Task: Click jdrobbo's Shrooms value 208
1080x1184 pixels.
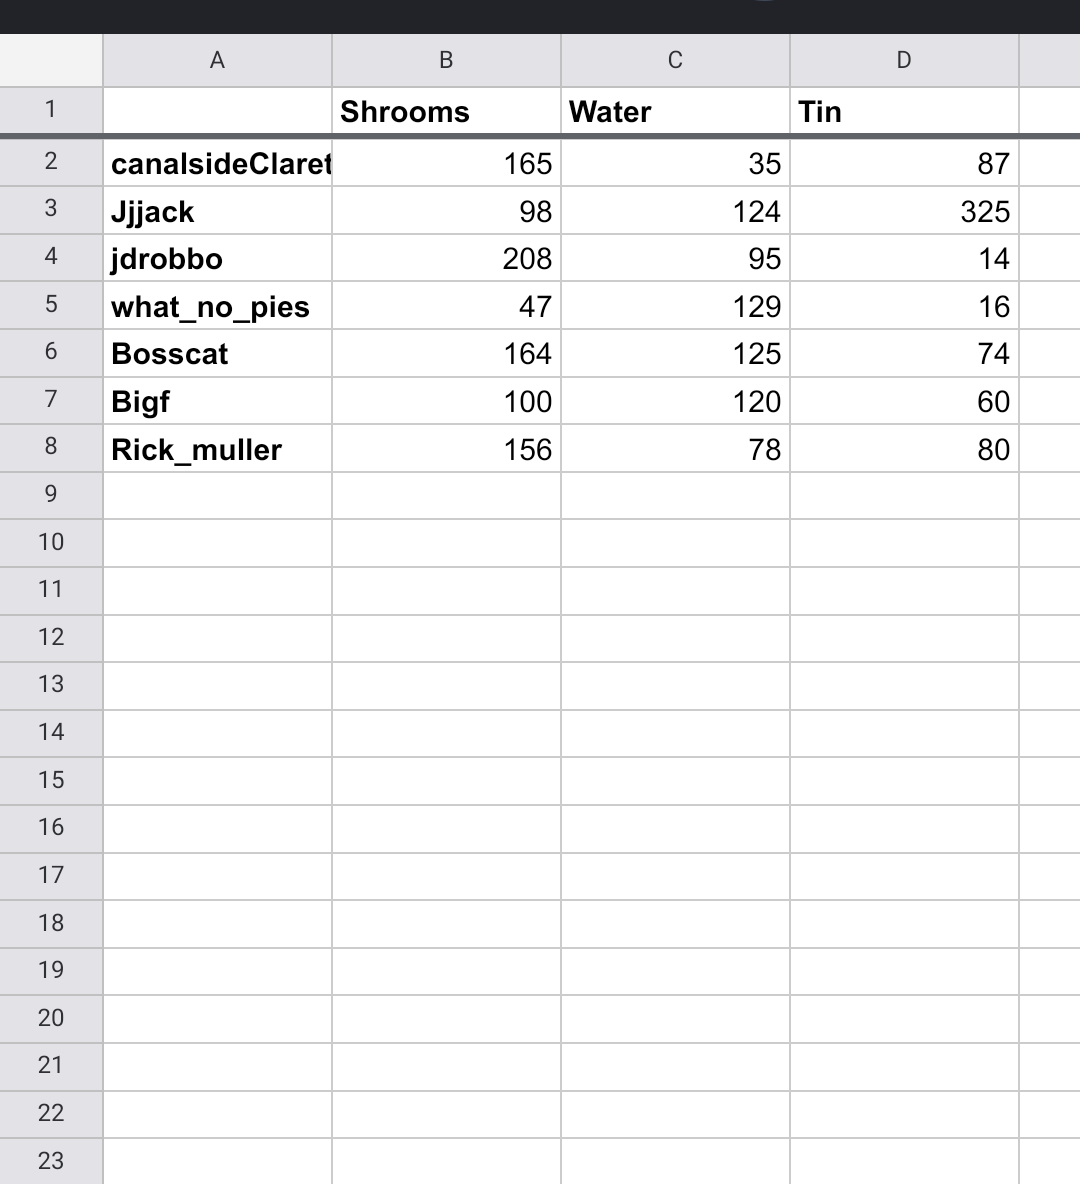Action: 446,259
